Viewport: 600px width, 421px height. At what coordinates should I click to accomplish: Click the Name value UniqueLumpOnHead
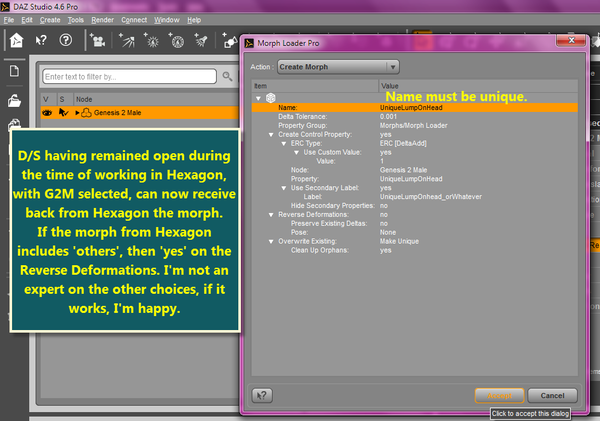[411, 108]
